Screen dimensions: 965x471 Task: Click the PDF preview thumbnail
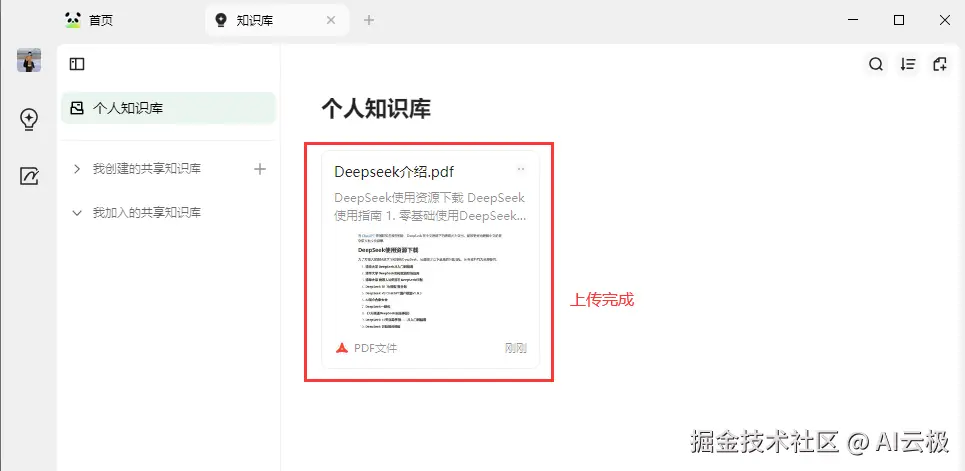pos(431,282)
